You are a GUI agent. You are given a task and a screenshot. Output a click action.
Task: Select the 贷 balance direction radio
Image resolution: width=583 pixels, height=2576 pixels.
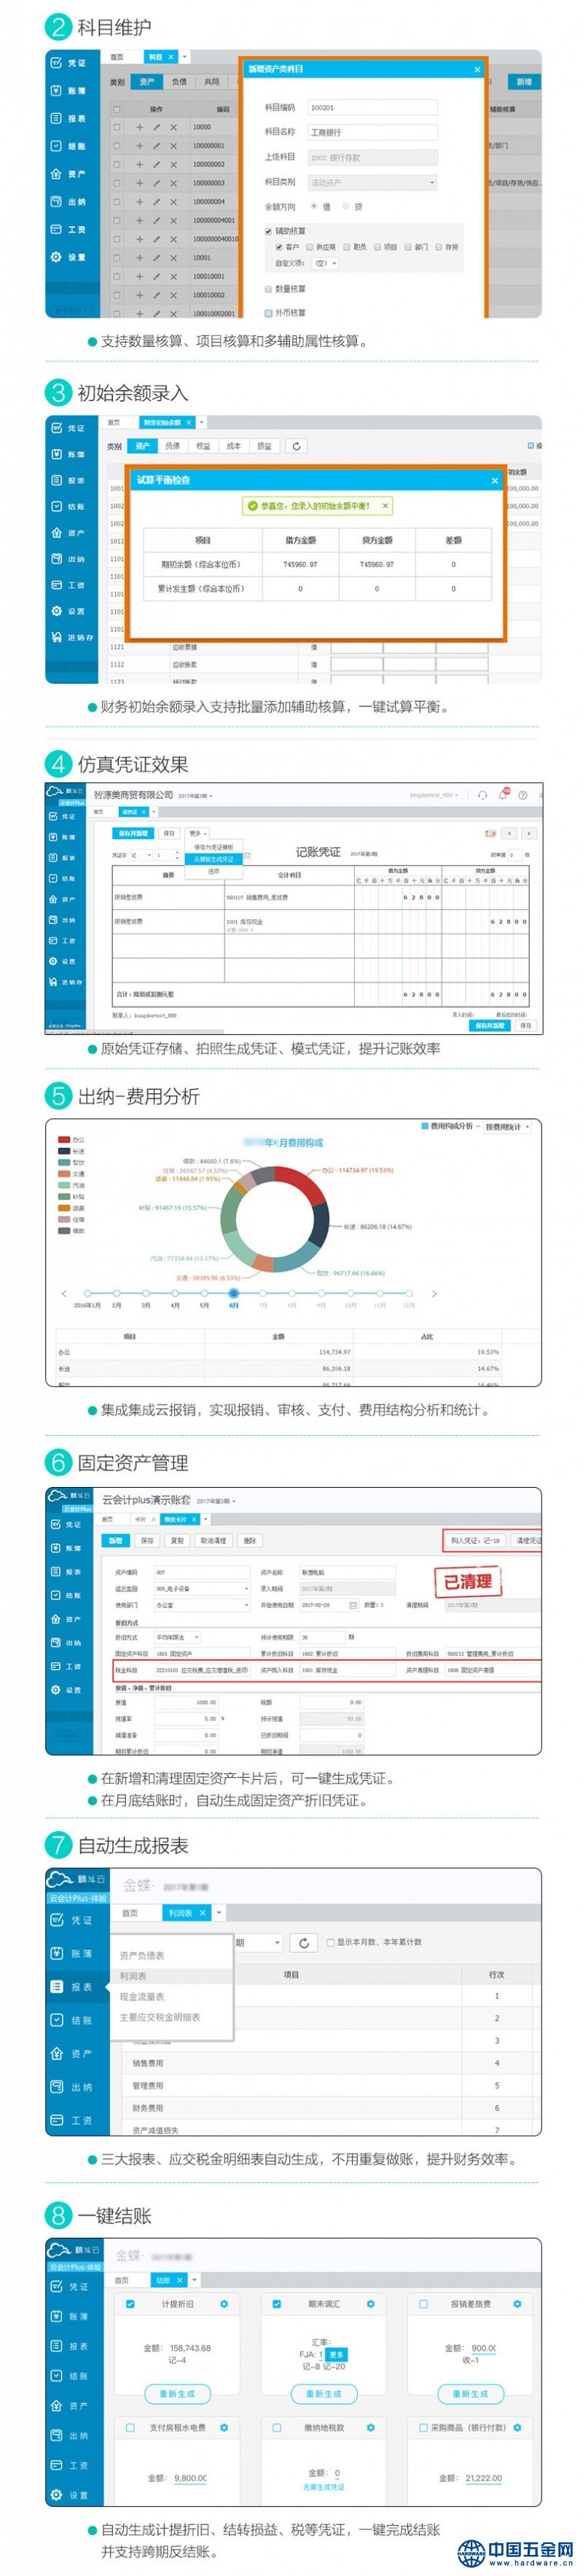pos(346,206)
